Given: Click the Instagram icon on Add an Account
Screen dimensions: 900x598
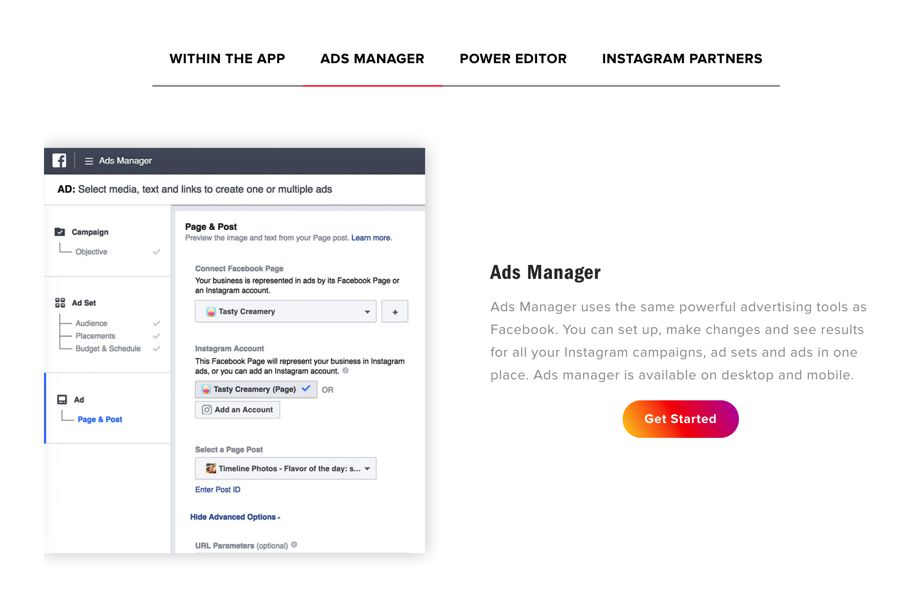Looking at the screenshot, I should 207,410.
